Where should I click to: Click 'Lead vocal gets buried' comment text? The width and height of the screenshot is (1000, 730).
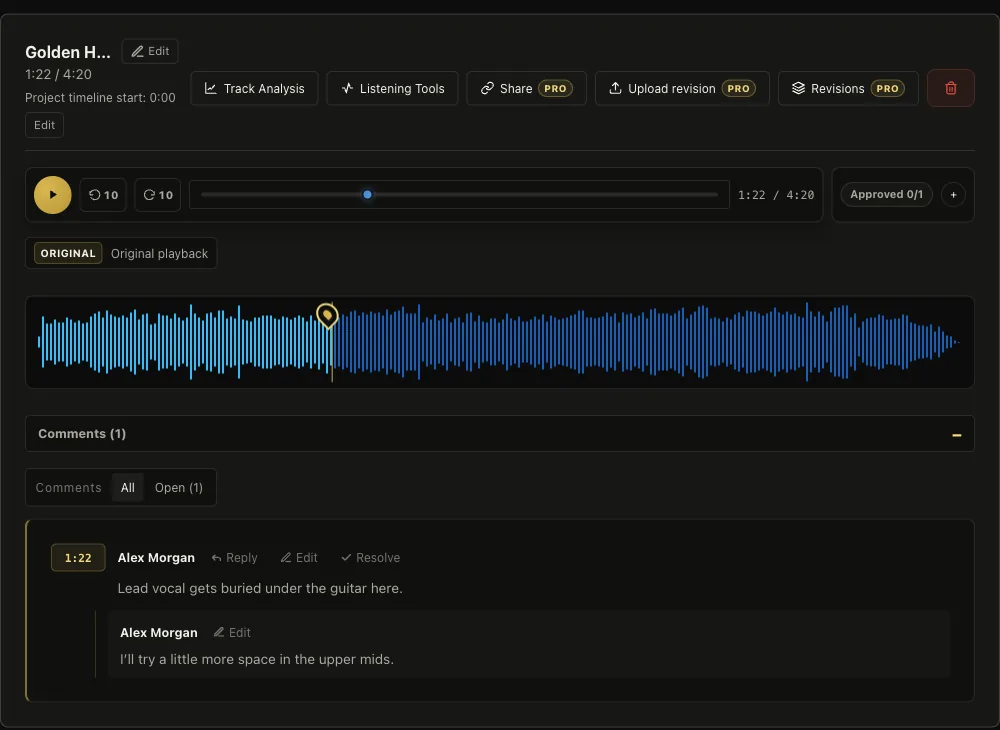(x=260, y=588)
